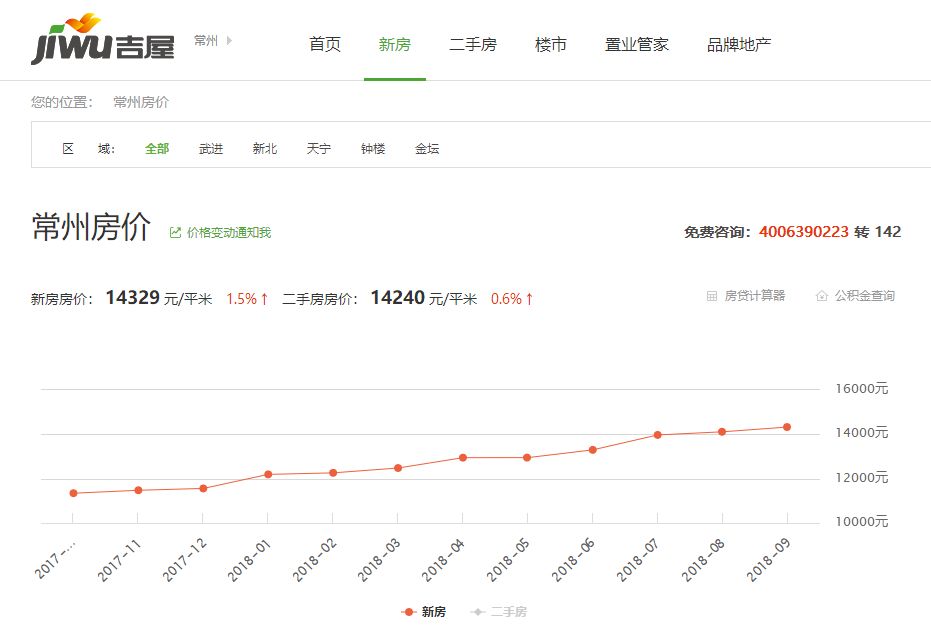This screenshot has width=931, height=635.
Task: Click the price change notification icon beside 常州房价
Action: click(177, 230)
